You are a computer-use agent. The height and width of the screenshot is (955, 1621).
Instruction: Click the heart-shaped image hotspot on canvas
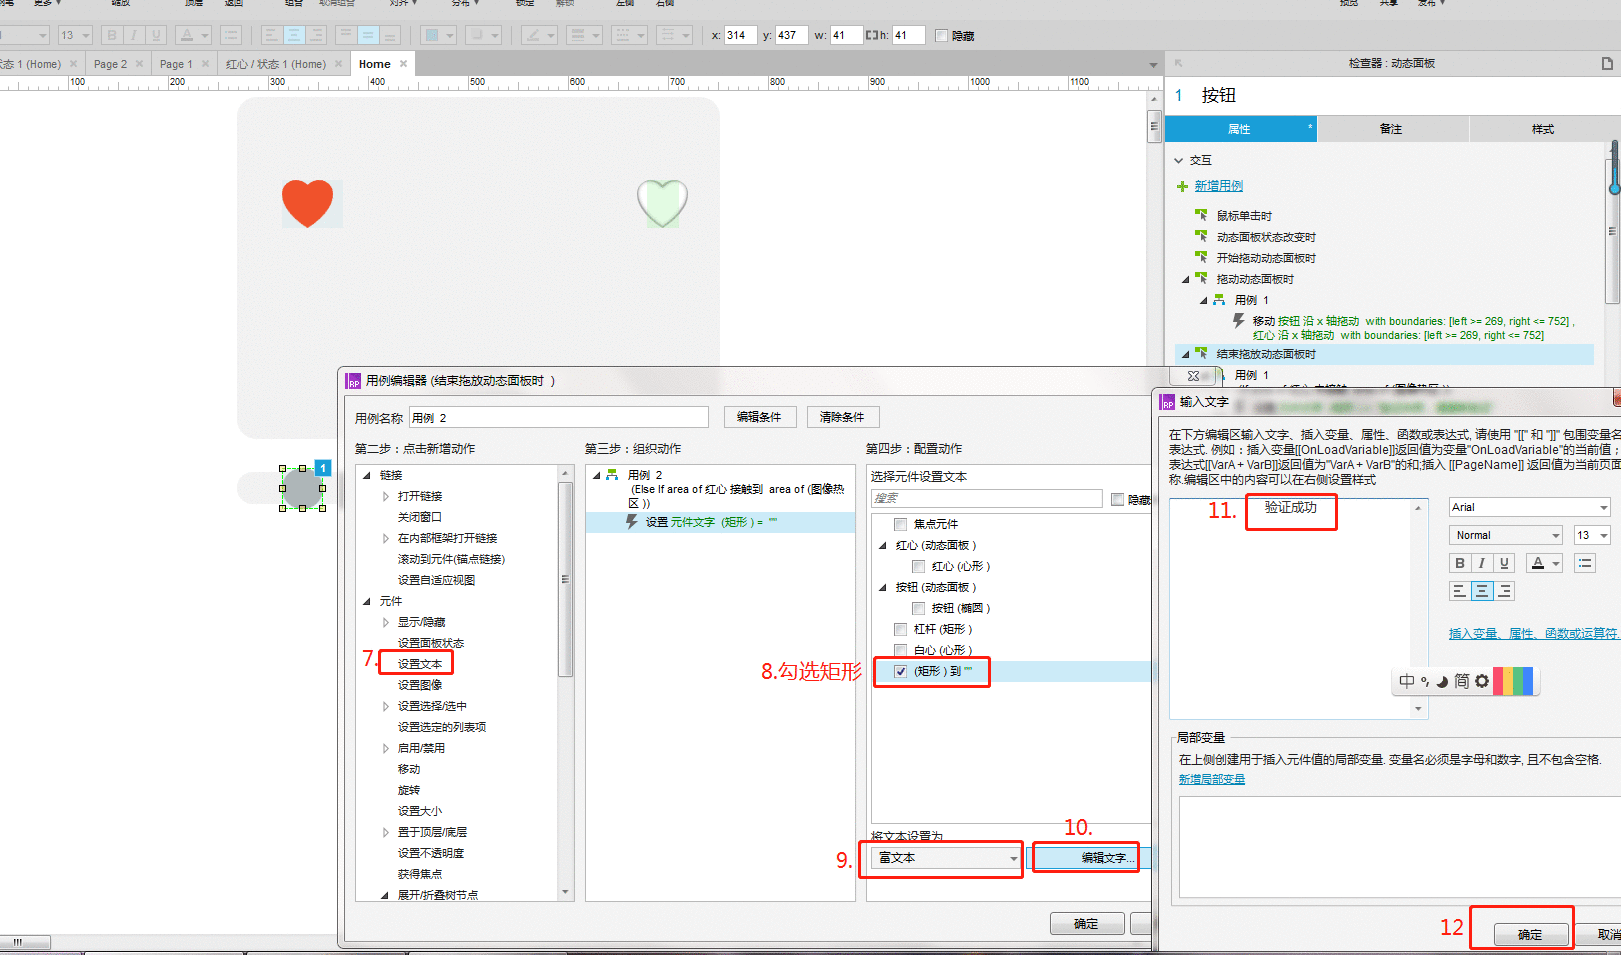pos(662,203)
